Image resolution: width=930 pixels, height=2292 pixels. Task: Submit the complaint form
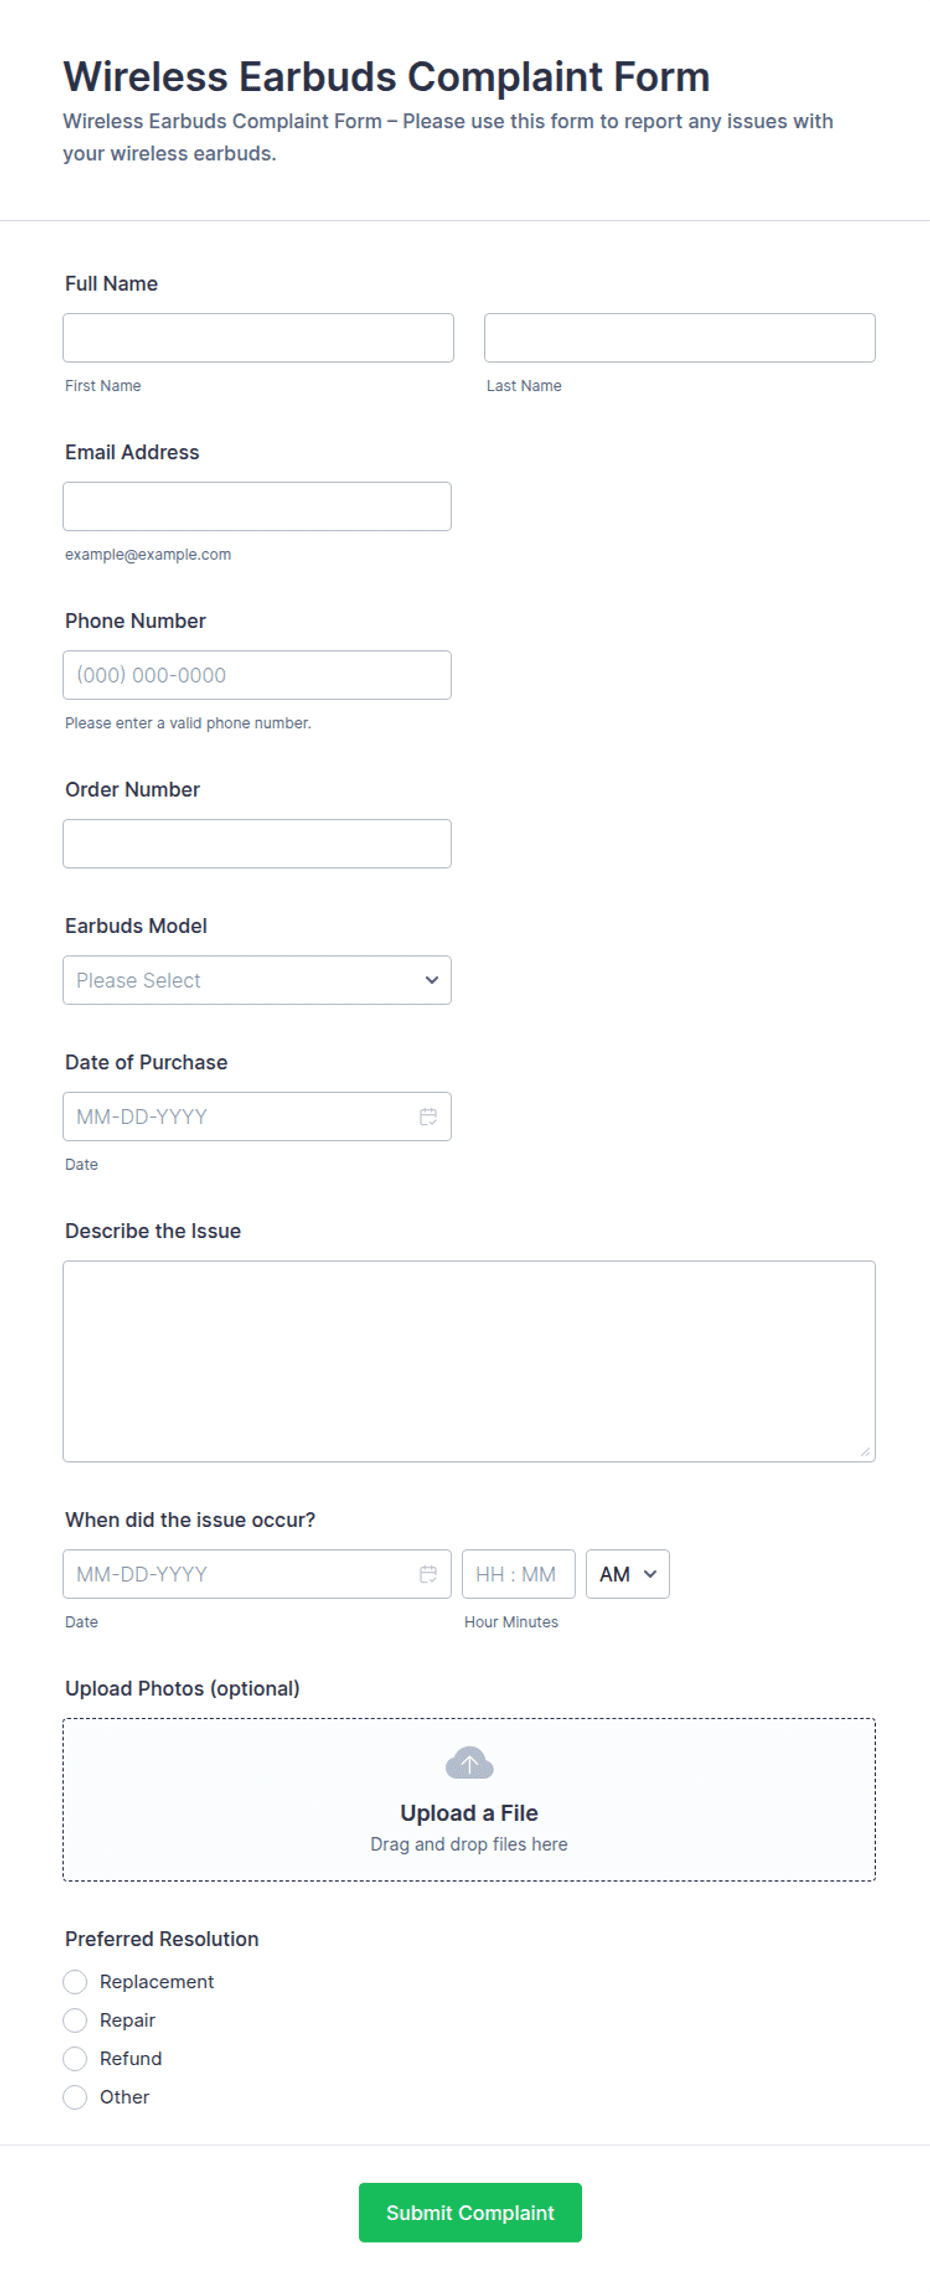pyautogui.click(x=470, y=2213)
